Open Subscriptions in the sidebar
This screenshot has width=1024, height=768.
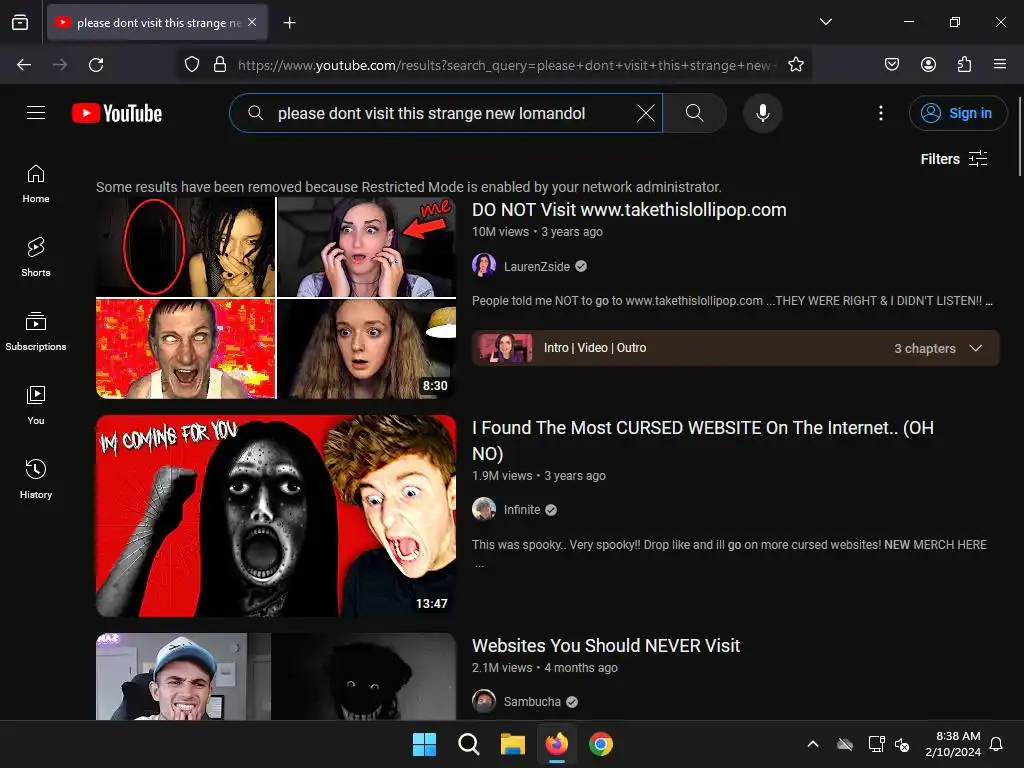tap(36, 331)
